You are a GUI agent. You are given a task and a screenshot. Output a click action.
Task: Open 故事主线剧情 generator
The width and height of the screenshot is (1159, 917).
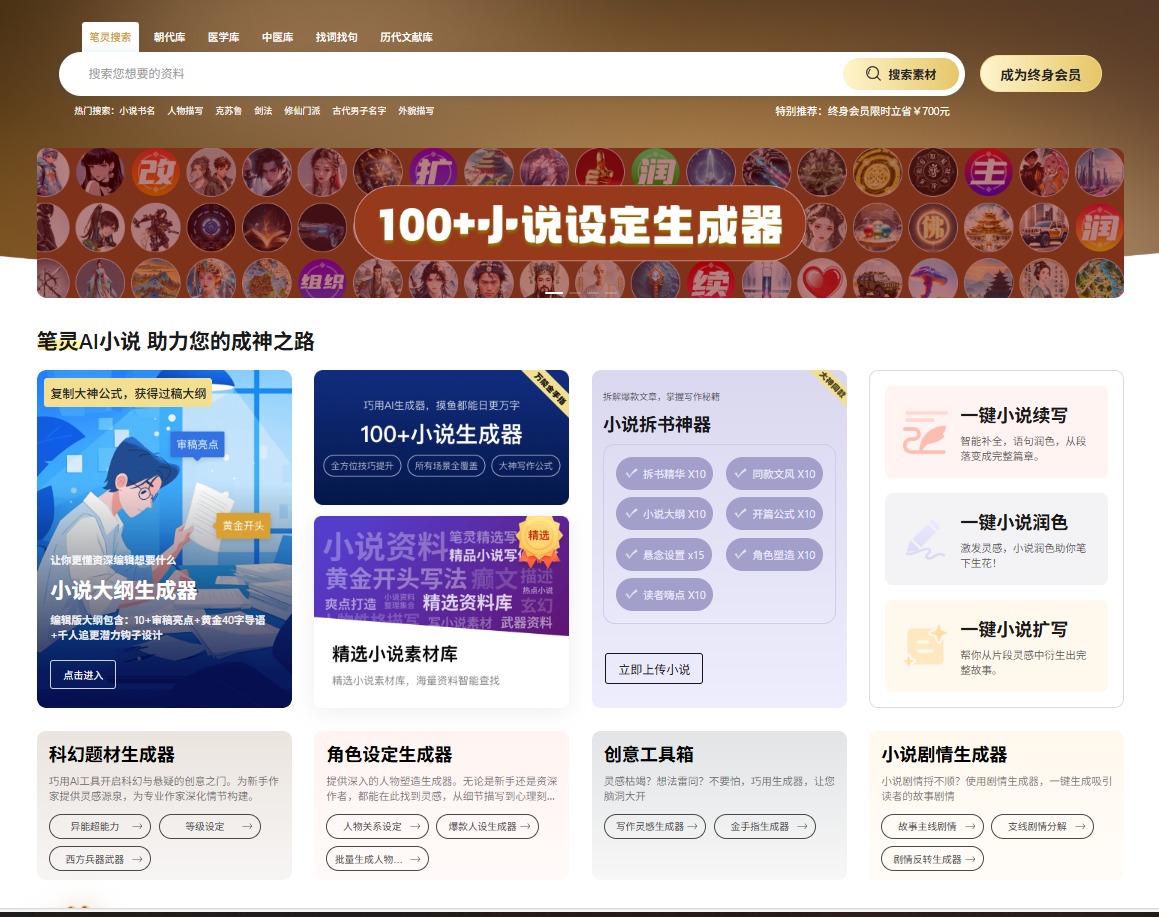pos(932,826)
